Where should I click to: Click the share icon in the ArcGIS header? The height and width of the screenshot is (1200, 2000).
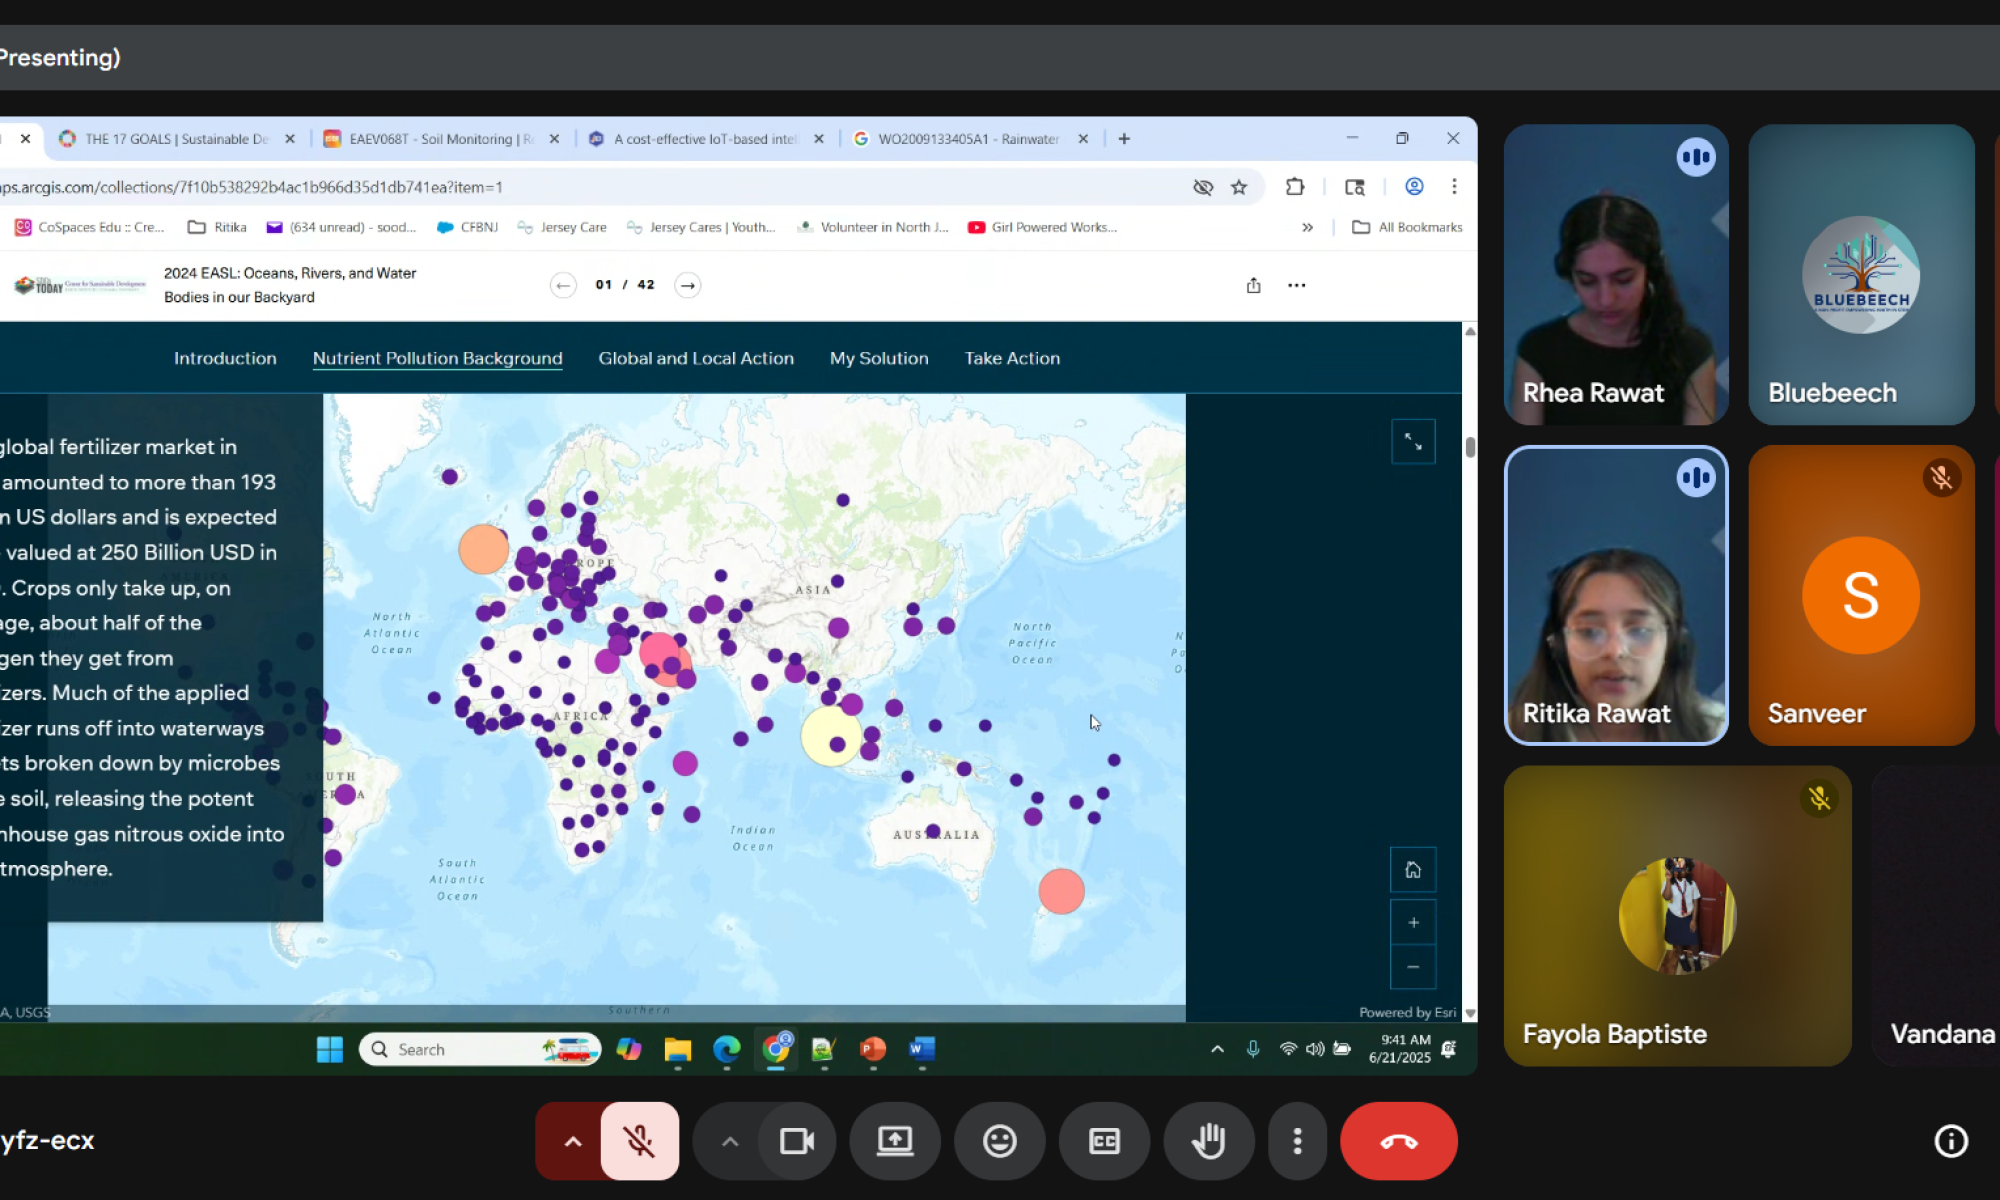(1253, 285)
